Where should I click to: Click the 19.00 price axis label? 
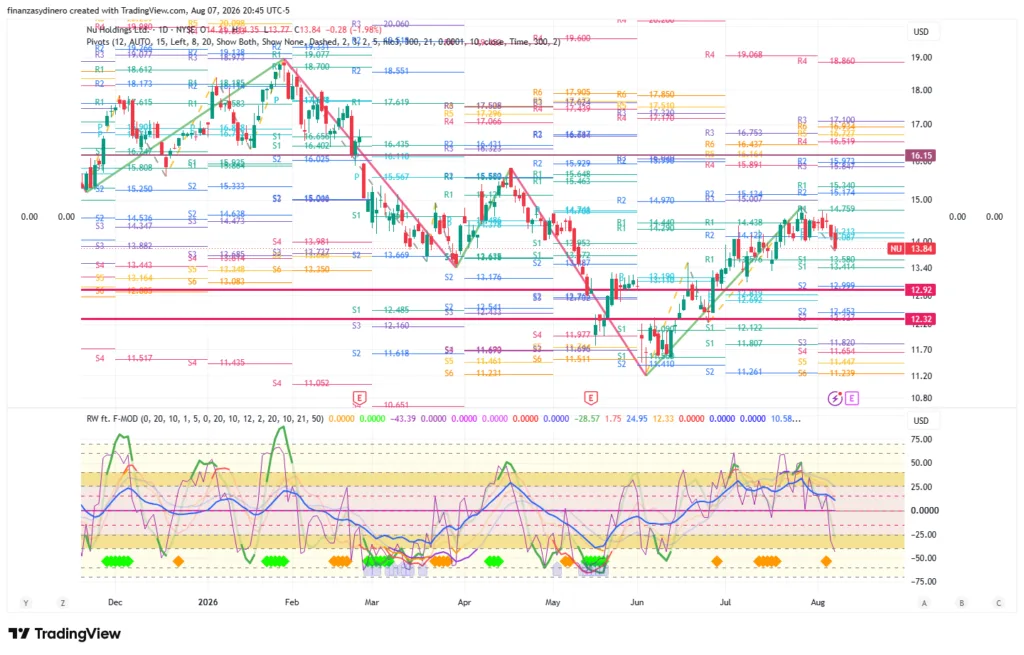click(921, 57)
